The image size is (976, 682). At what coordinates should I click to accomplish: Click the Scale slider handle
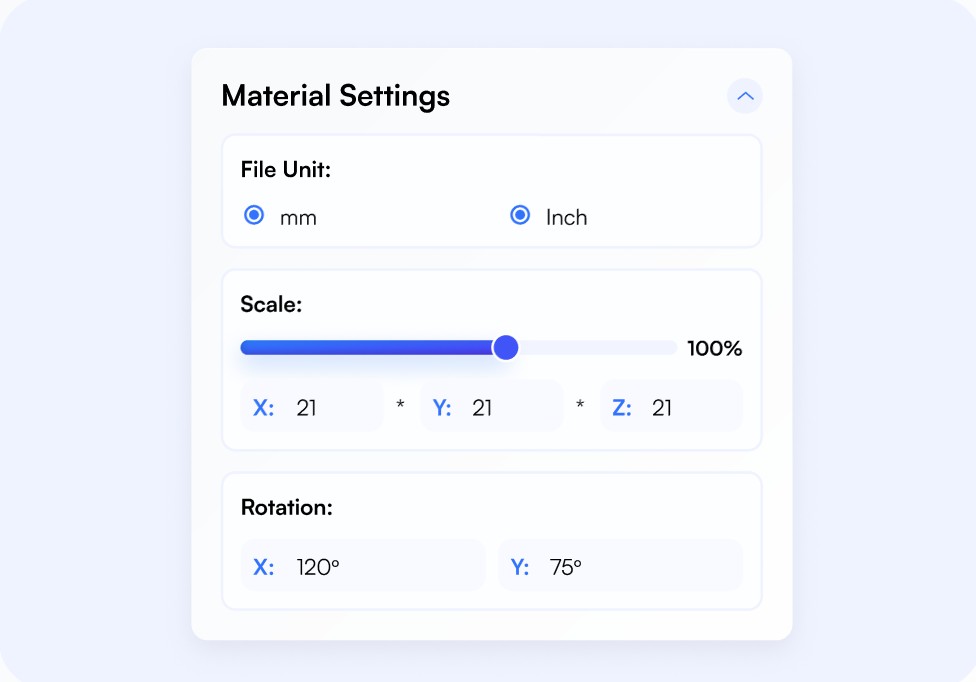click(x=506, y=347)
